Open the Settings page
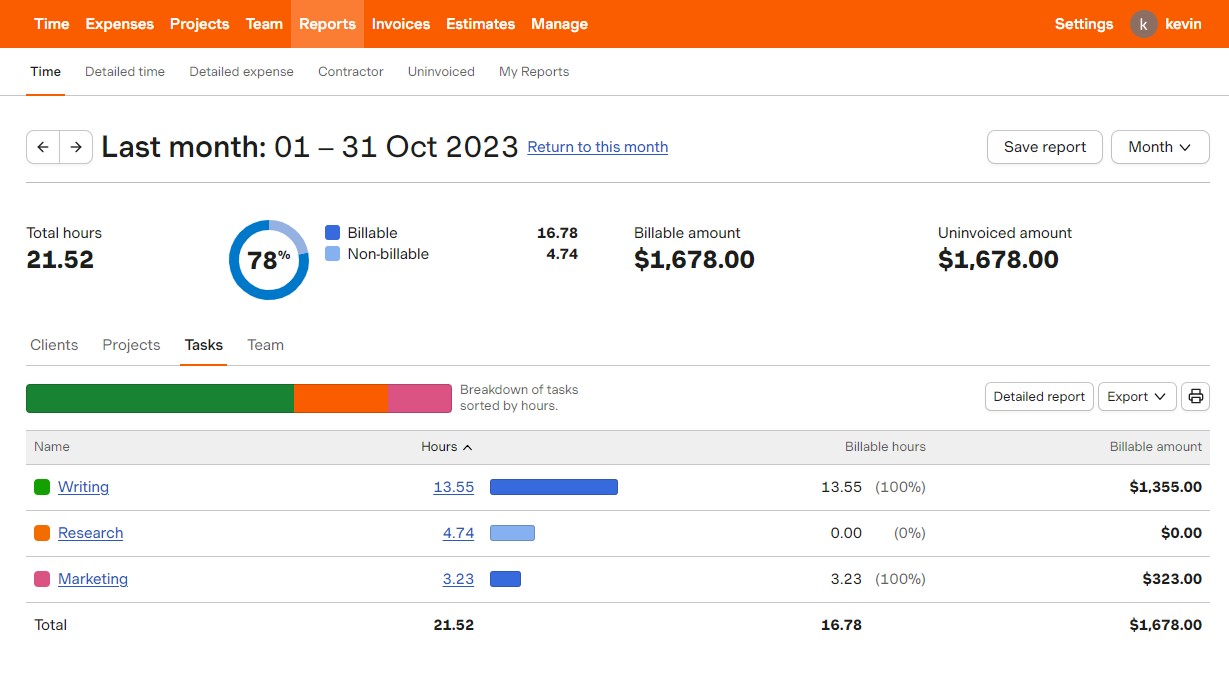1229x686 pixels. (1083, 24)
